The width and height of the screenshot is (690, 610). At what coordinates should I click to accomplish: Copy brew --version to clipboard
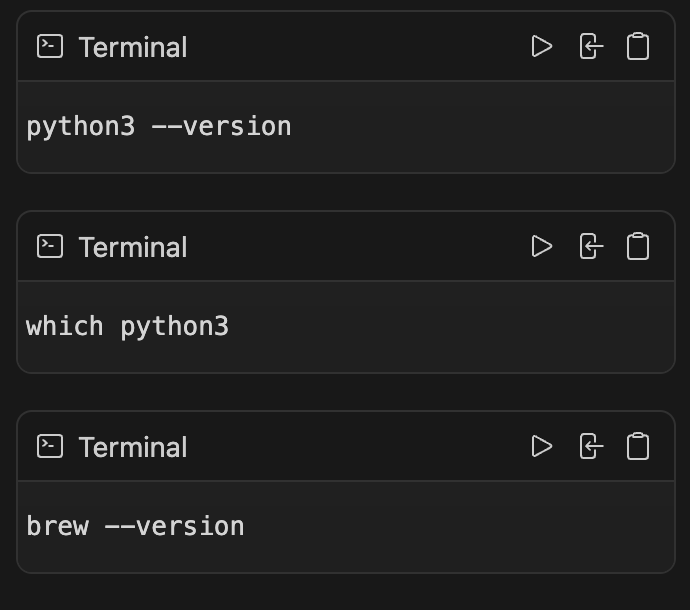(638, 446)
